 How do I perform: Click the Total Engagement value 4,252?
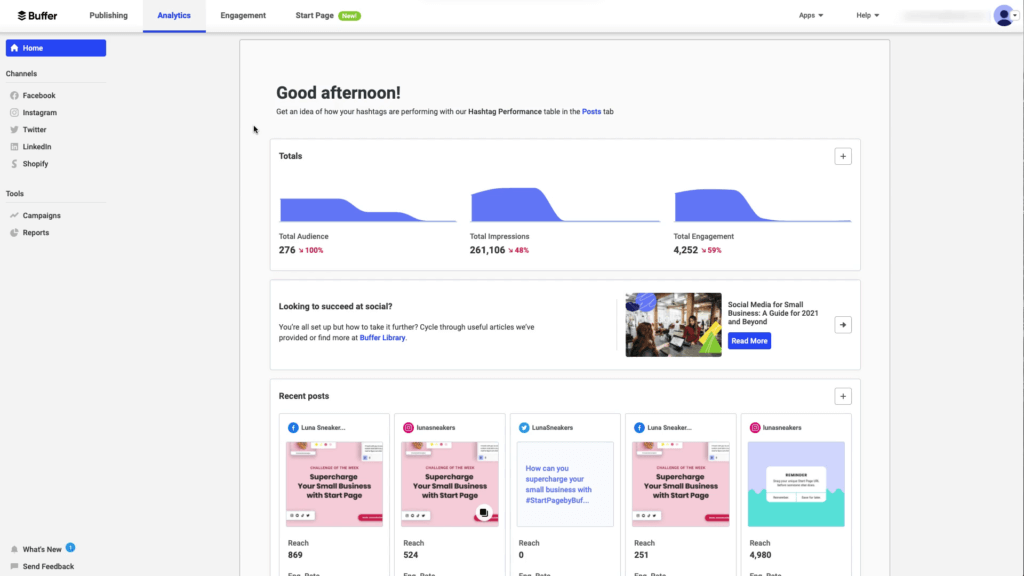tap(686, 250)
